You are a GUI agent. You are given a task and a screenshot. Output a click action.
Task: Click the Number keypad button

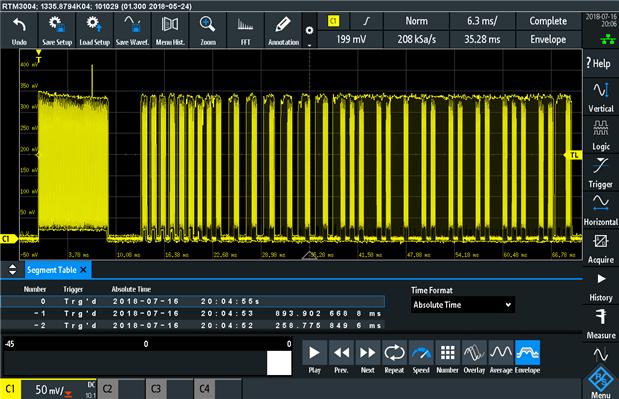[447, 358]
